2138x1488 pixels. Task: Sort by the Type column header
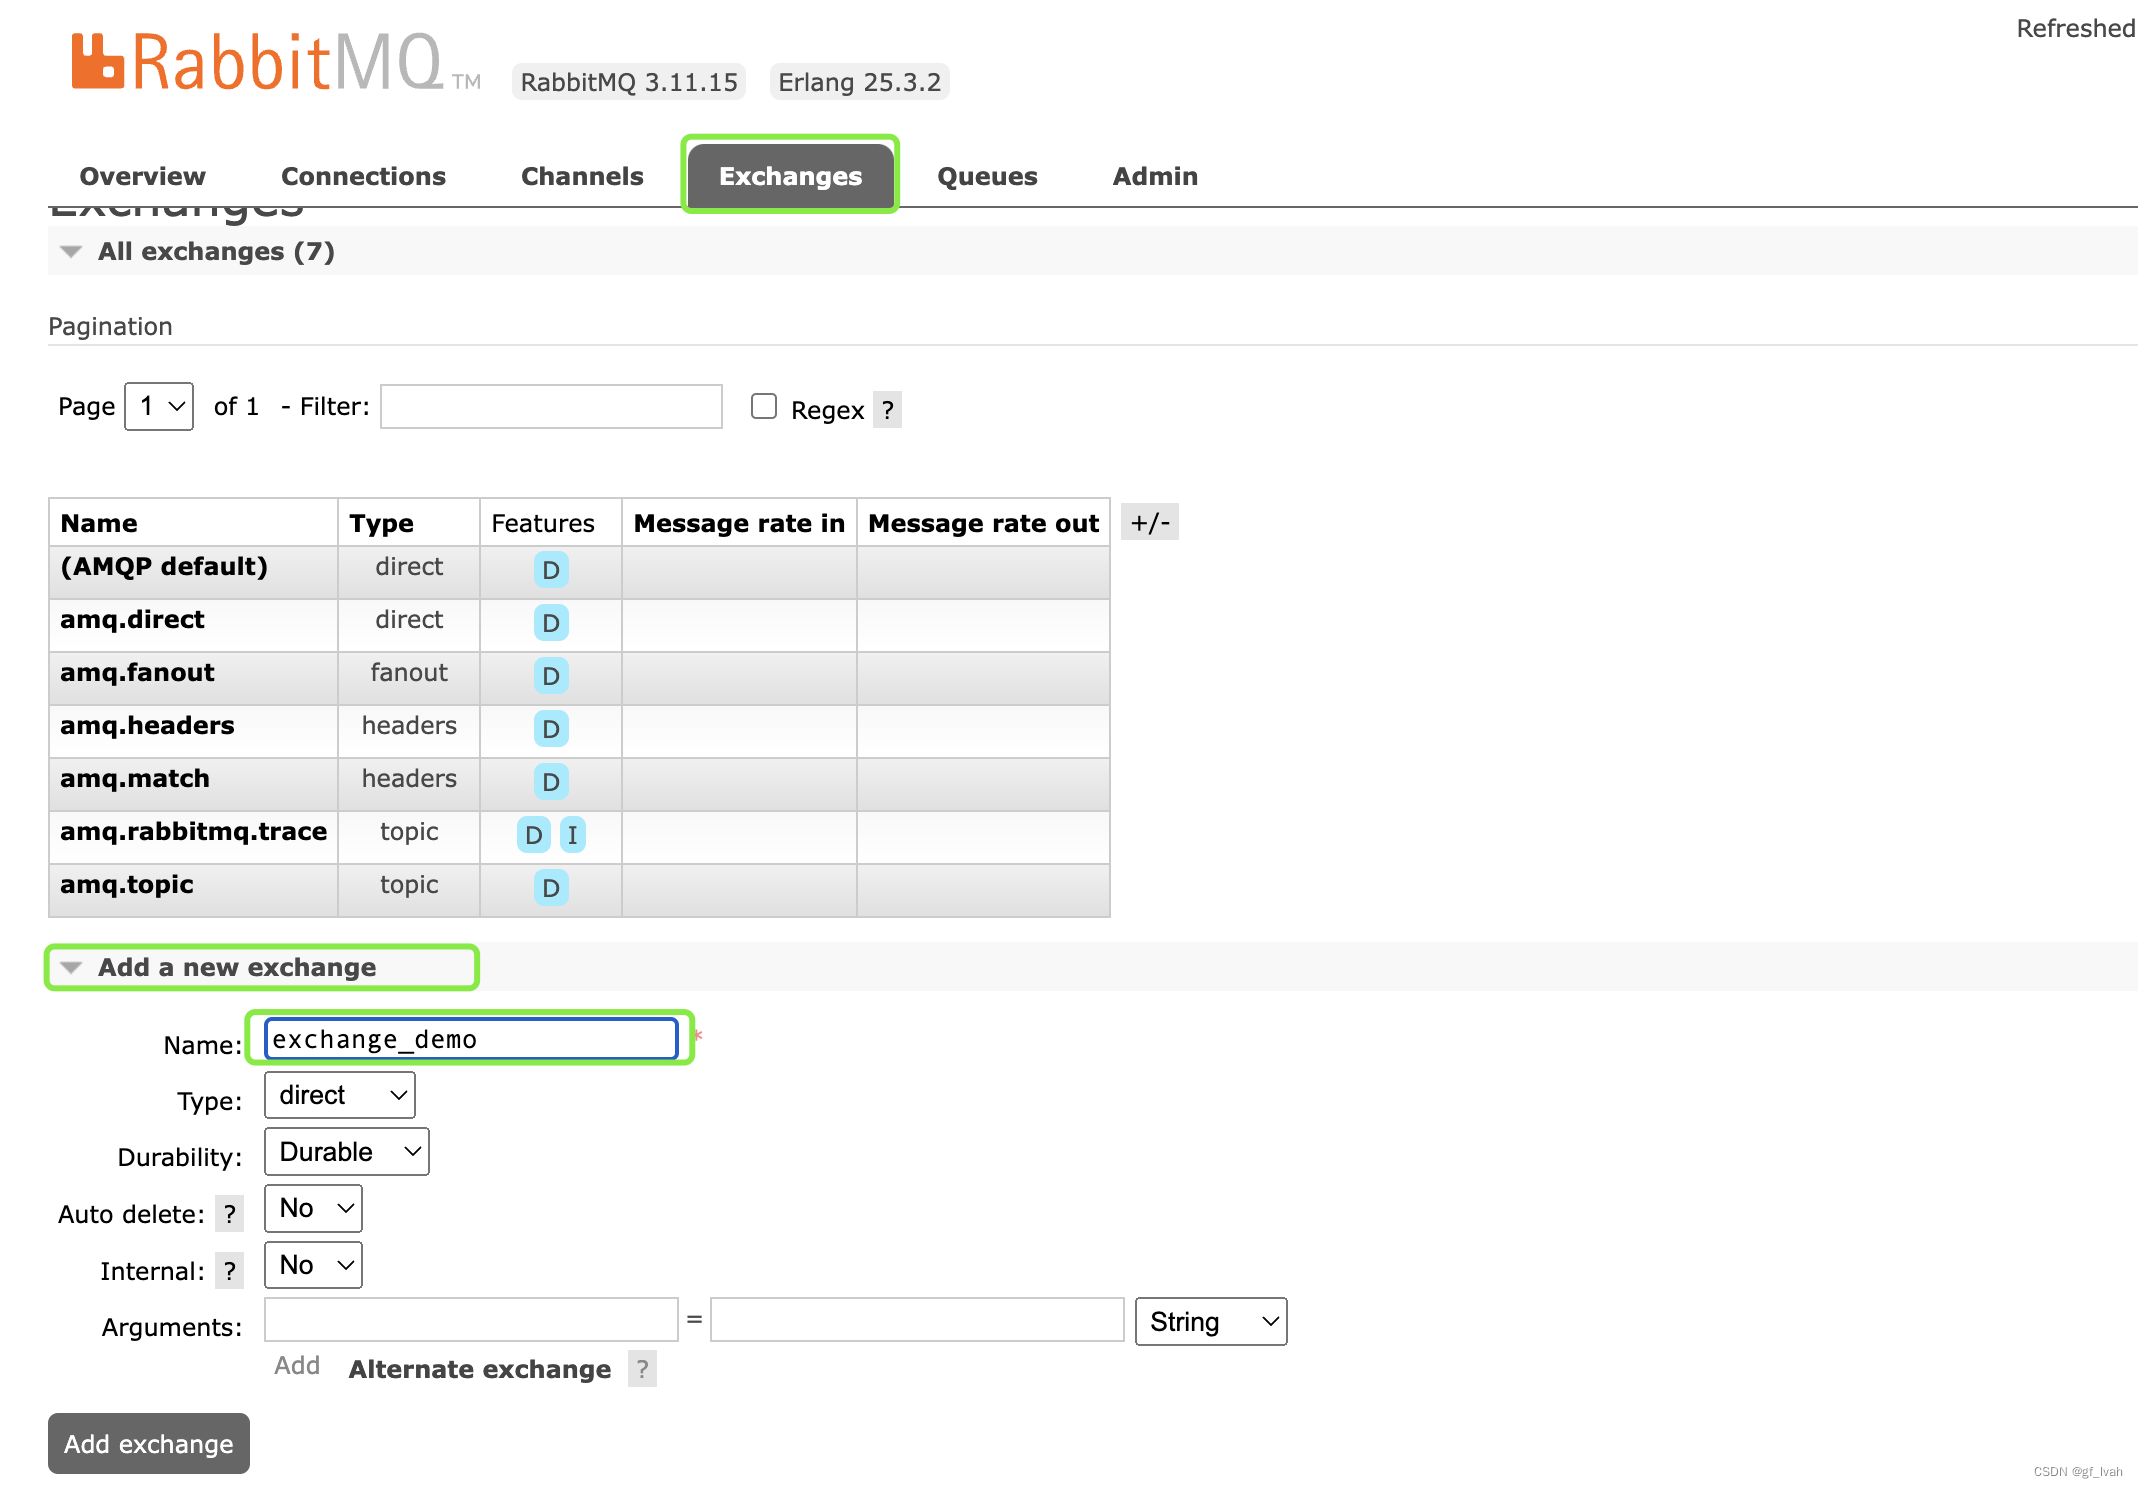[x=381, y=523]
